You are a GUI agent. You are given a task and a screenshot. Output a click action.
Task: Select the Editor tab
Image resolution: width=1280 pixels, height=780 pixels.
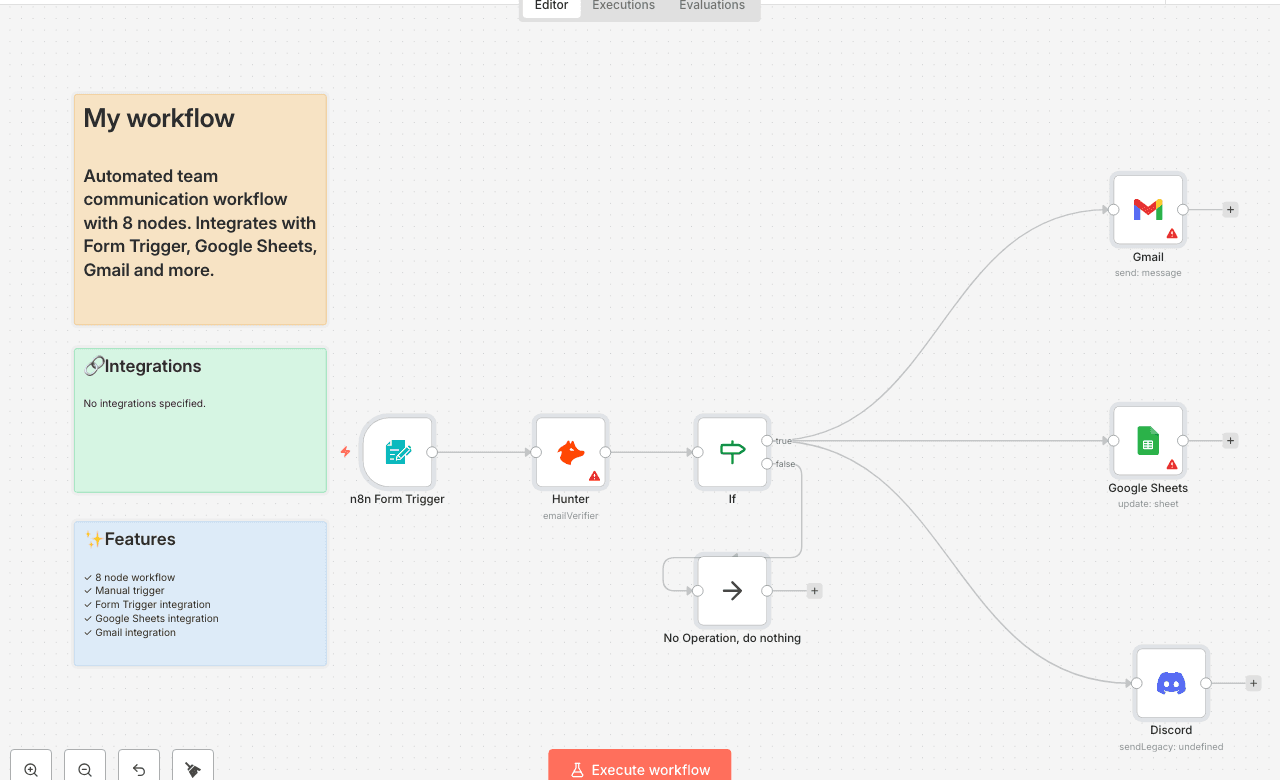pyautogui.click(x=550, y=5)
